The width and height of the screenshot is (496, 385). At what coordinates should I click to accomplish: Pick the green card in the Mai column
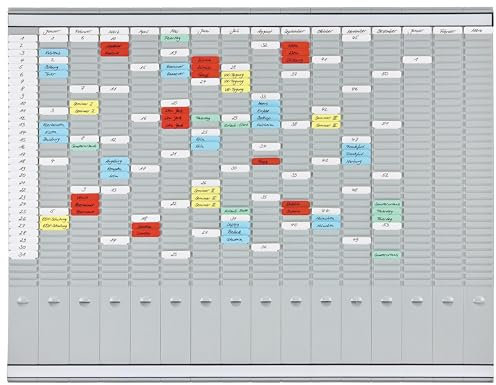[175, 38]
